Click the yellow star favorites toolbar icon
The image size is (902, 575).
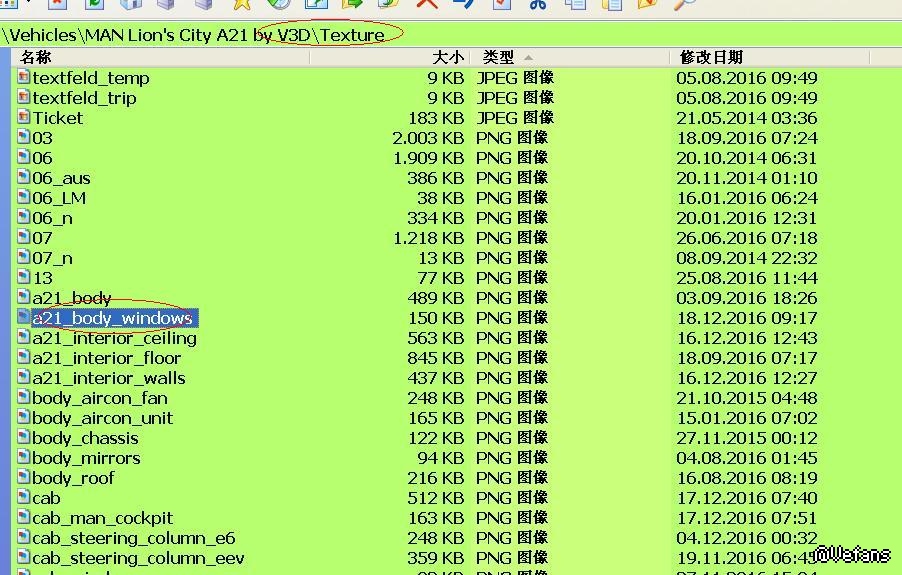(242, 5)
